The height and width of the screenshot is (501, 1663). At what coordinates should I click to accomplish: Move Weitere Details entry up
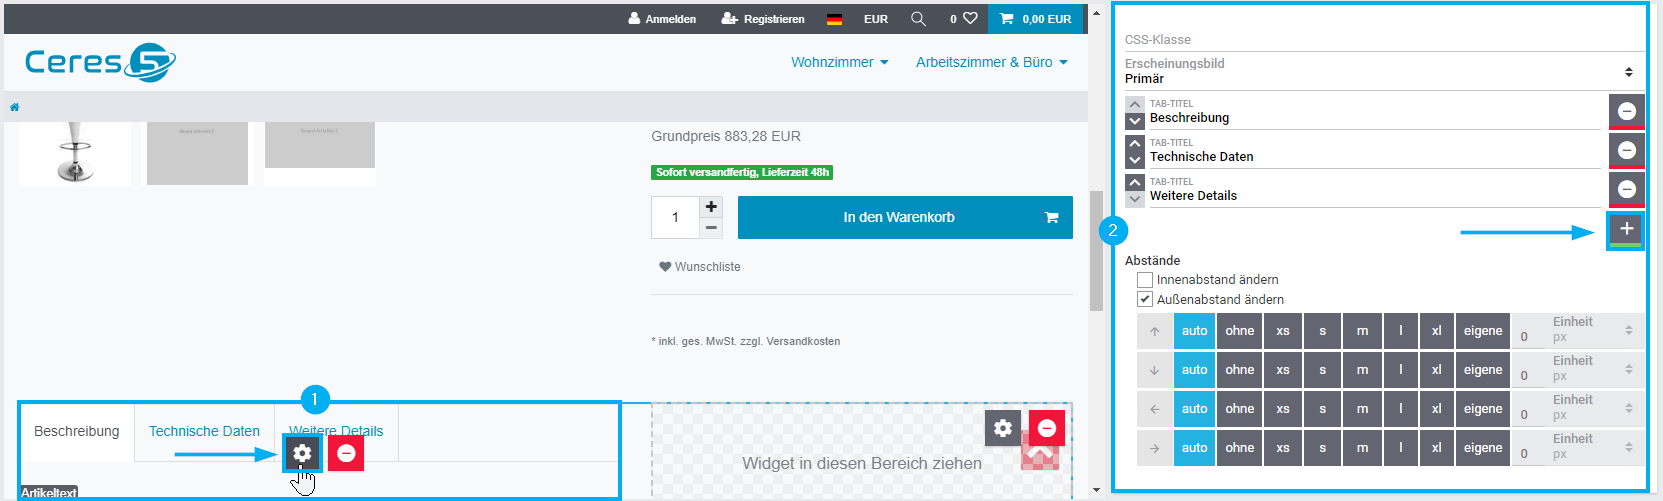click(x=1134, y=182)
